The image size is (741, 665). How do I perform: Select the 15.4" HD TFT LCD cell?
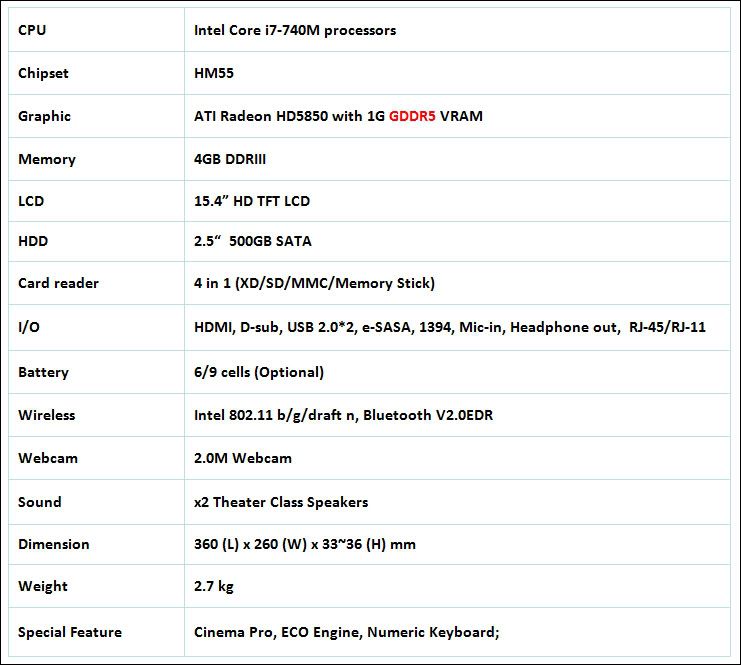coord(252,201)
